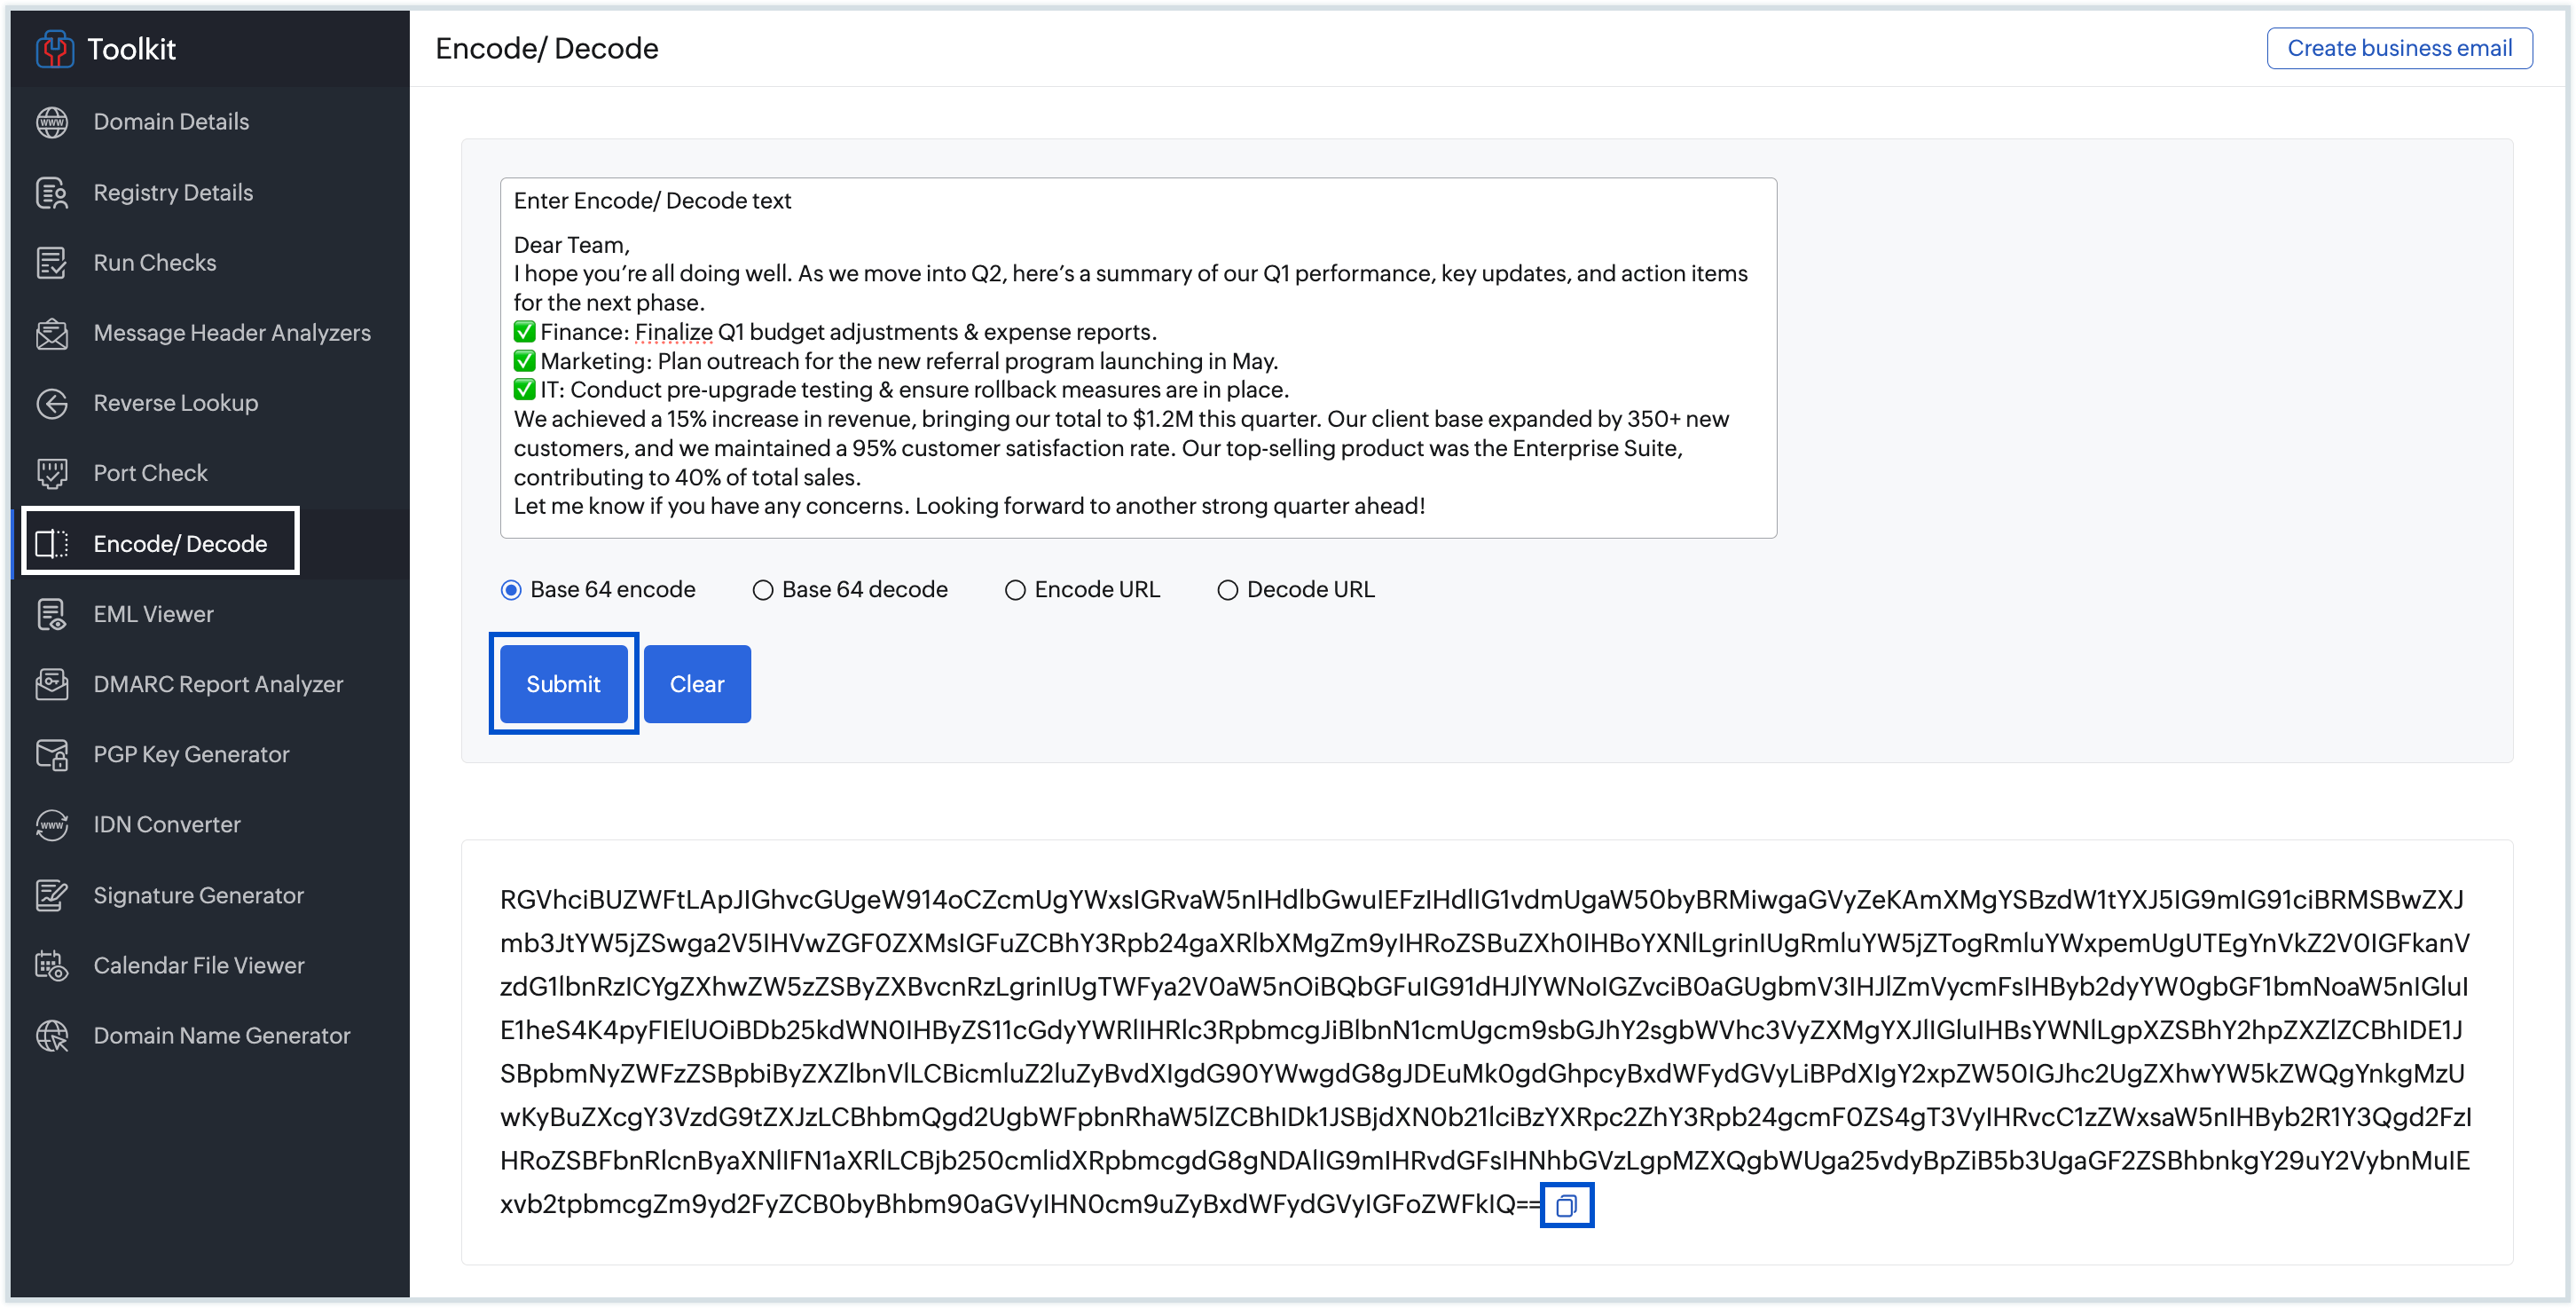Viewport: 2576px width, 1308px height.
Task: Open the Signature Generator tool
Action: click(x=198, y=895)
